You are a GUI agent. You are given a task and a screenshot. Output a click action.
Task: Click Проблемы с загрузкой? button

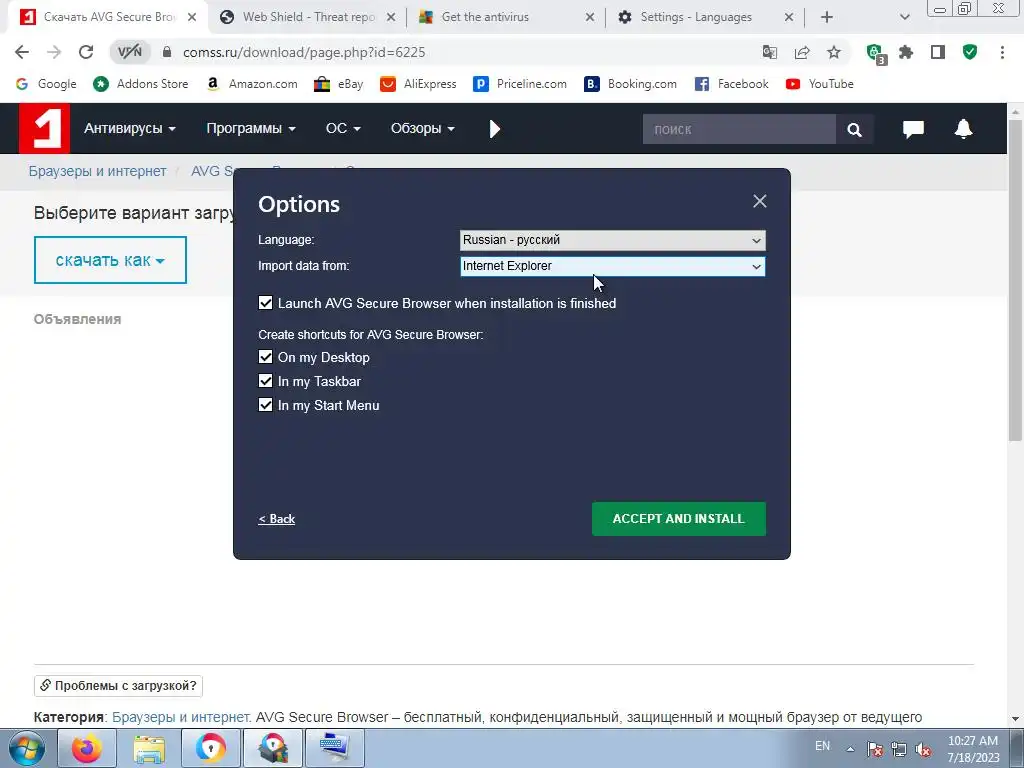click(x=118, y=686)
